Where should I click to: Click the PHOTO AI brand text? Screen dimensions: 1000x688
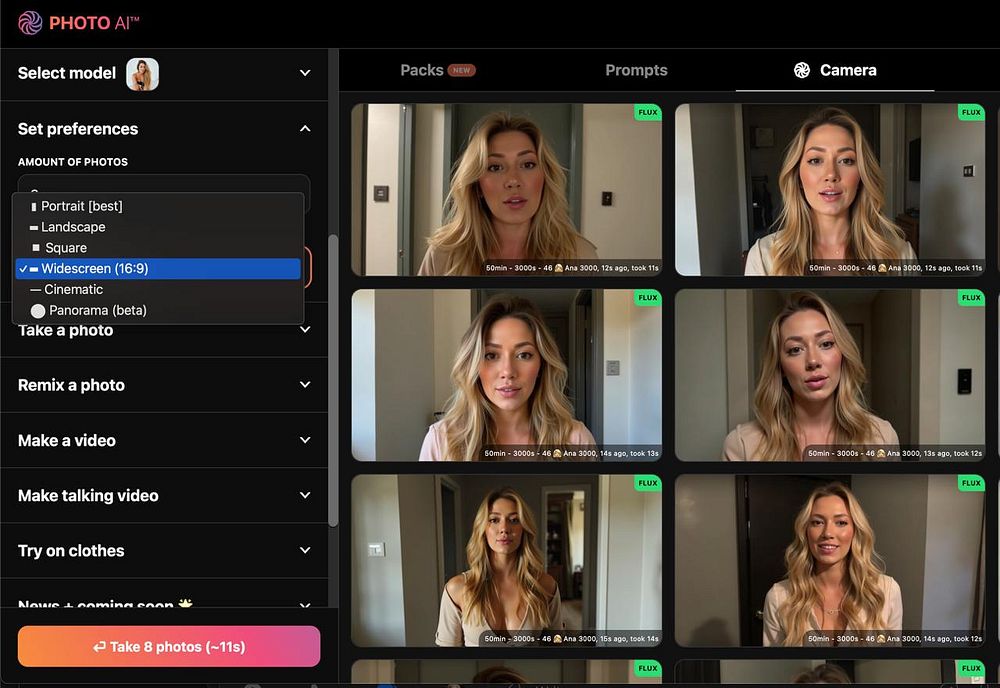tap(94, 23)
